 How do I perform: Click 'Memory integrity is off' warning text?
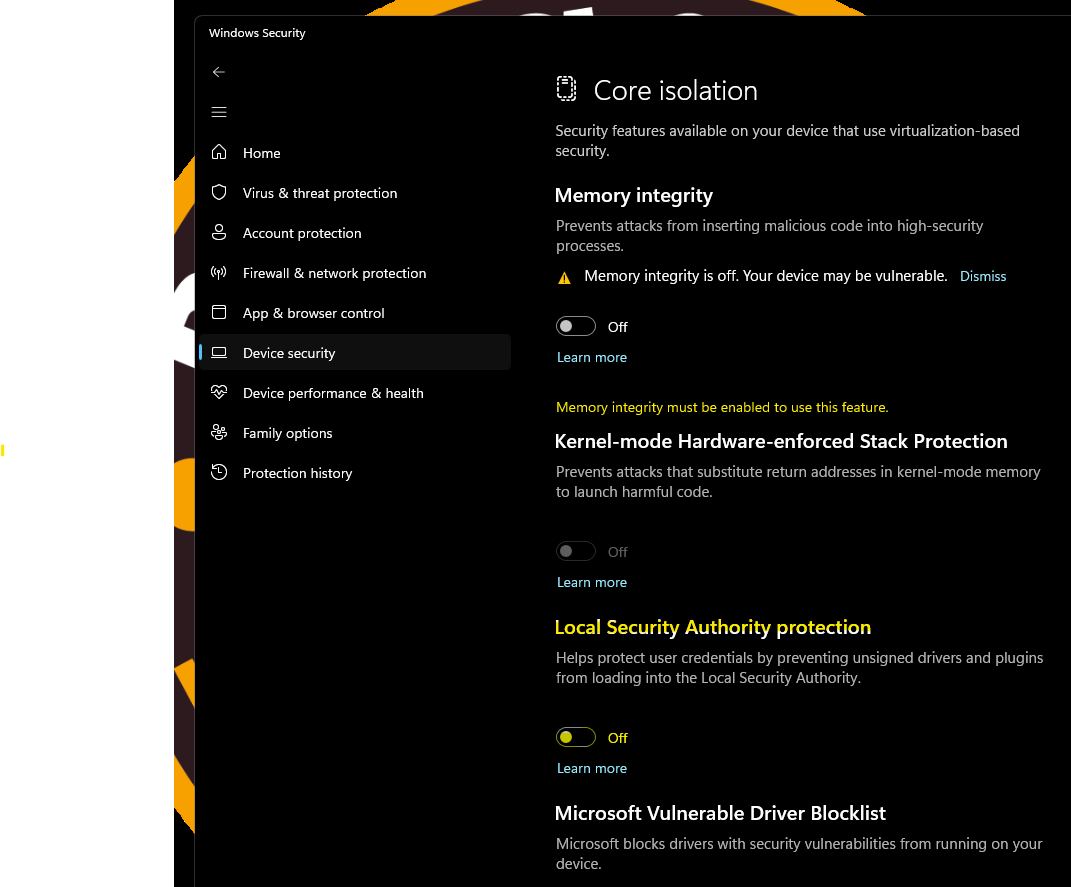[766, 276]
